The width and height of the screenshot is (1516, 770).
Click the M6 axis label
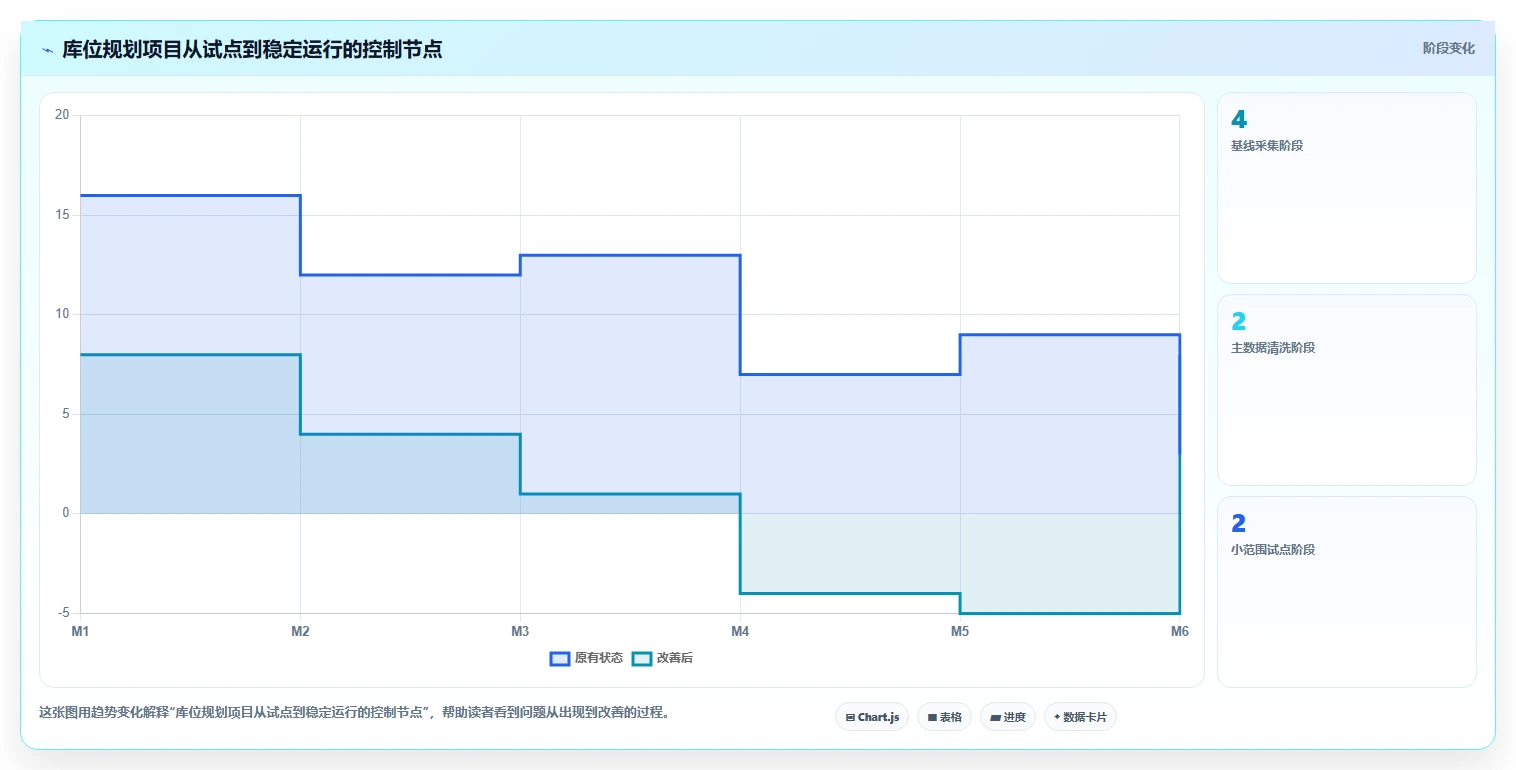(x=1179, y=631)
